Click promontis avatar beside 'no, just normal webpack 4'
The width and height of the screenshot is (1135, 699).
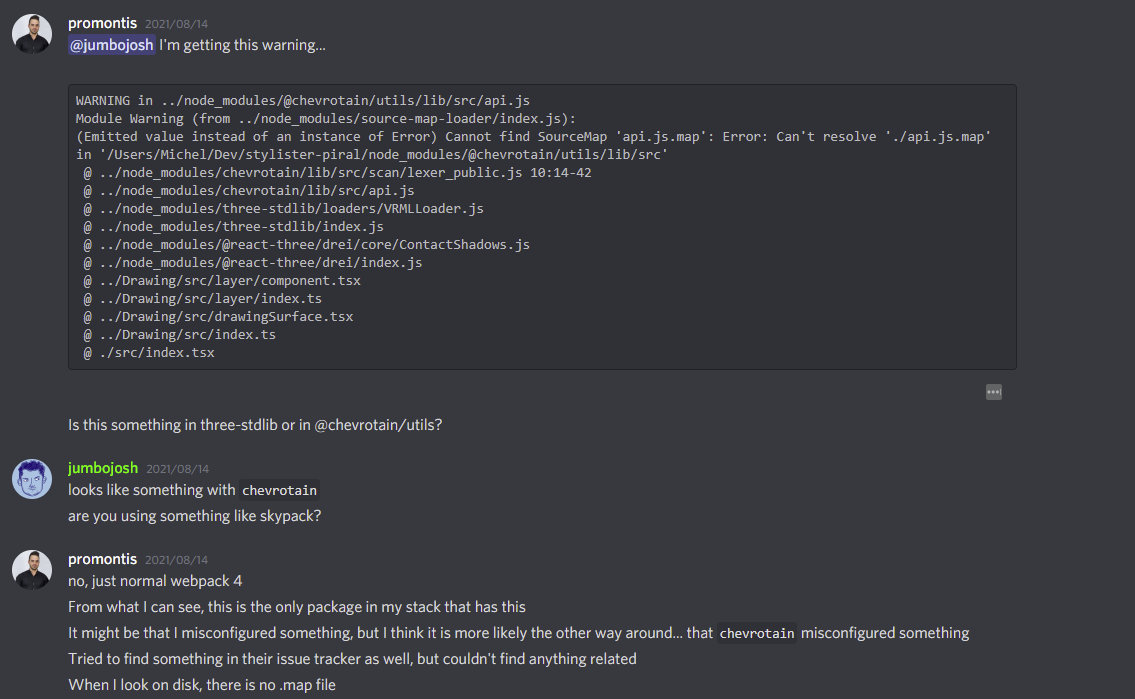(x=32, y=570)
